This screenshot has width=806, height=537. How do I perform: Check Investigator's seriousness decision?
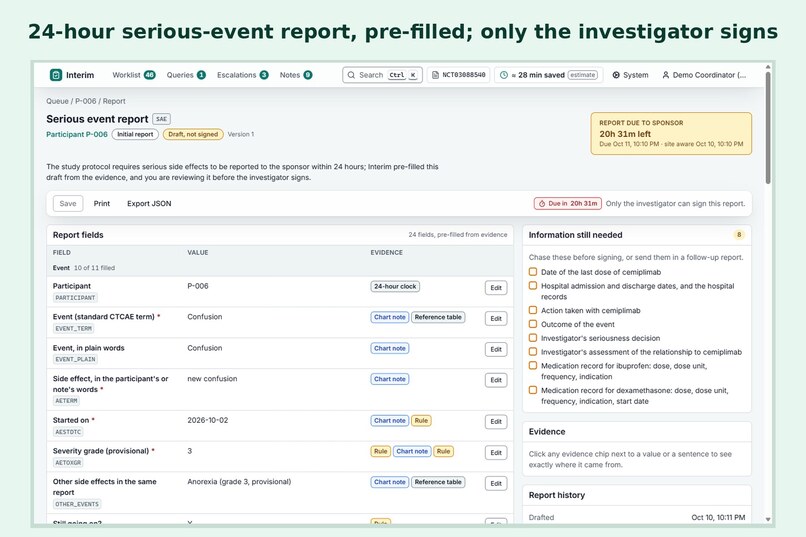click(533, 338)
